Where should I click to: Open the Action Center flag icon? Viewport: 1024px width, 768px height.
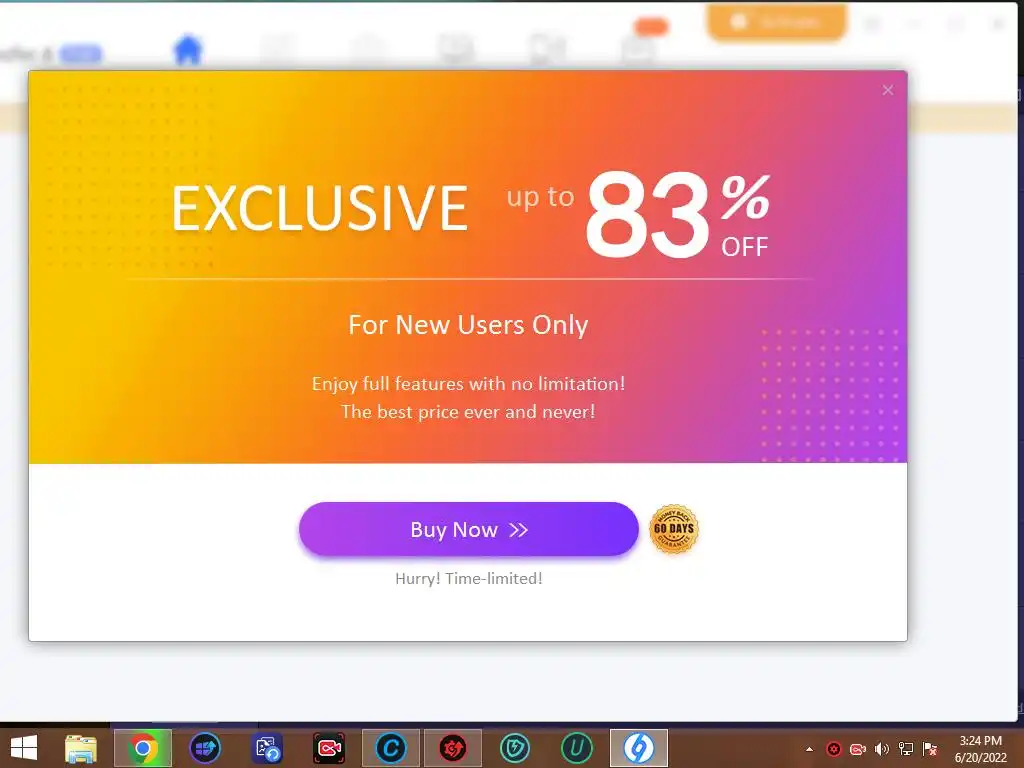pos(930,749)
